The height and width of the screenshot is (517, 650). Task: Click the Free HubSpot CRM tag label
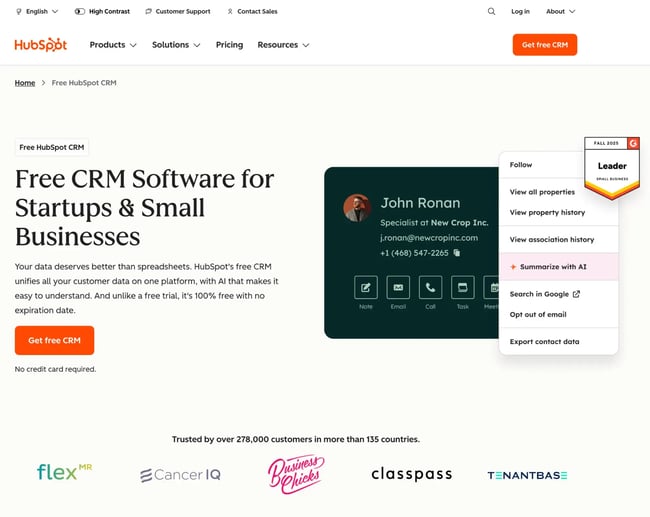(52, 147)
